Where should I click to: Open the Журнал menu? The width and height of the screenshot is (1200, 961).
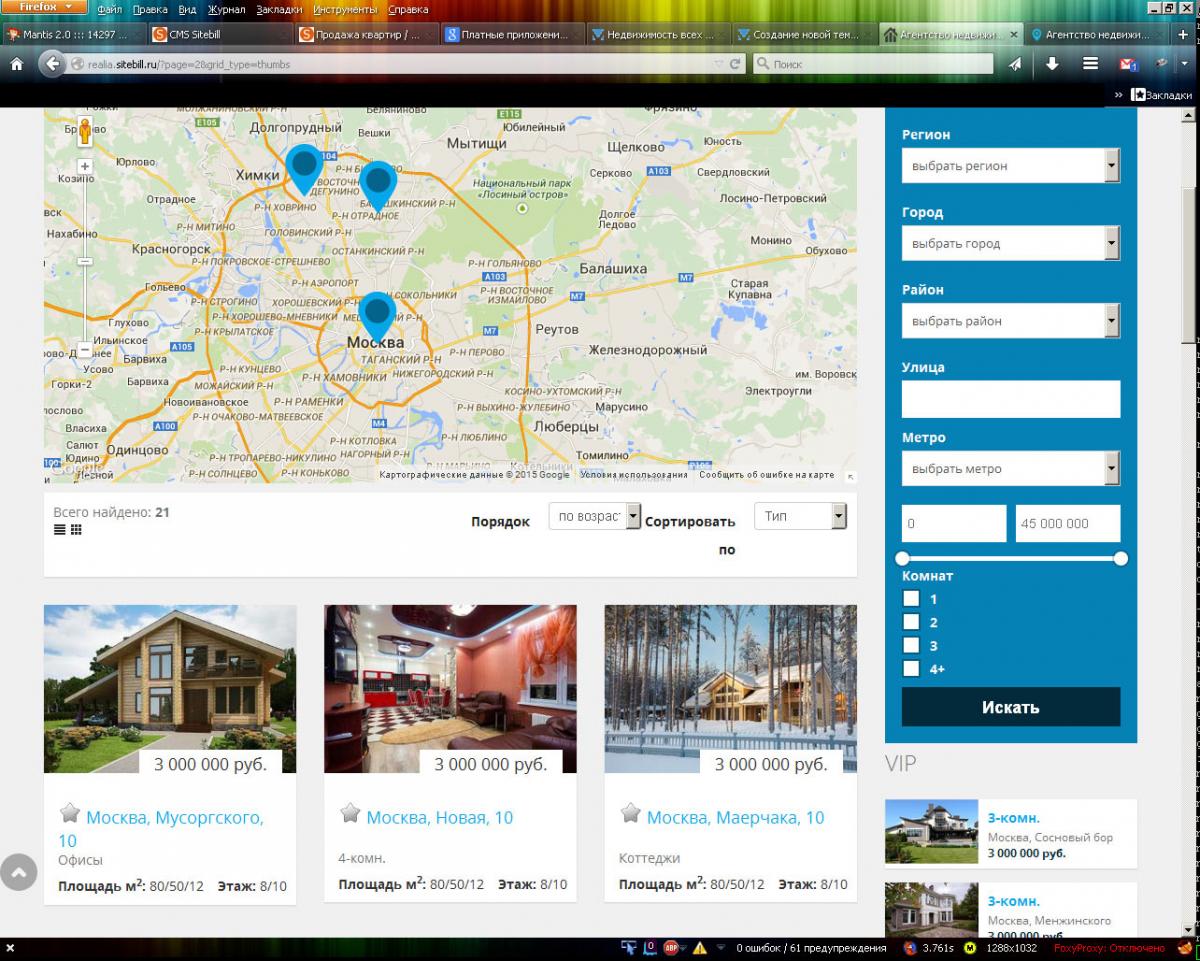tap(226, 9)
